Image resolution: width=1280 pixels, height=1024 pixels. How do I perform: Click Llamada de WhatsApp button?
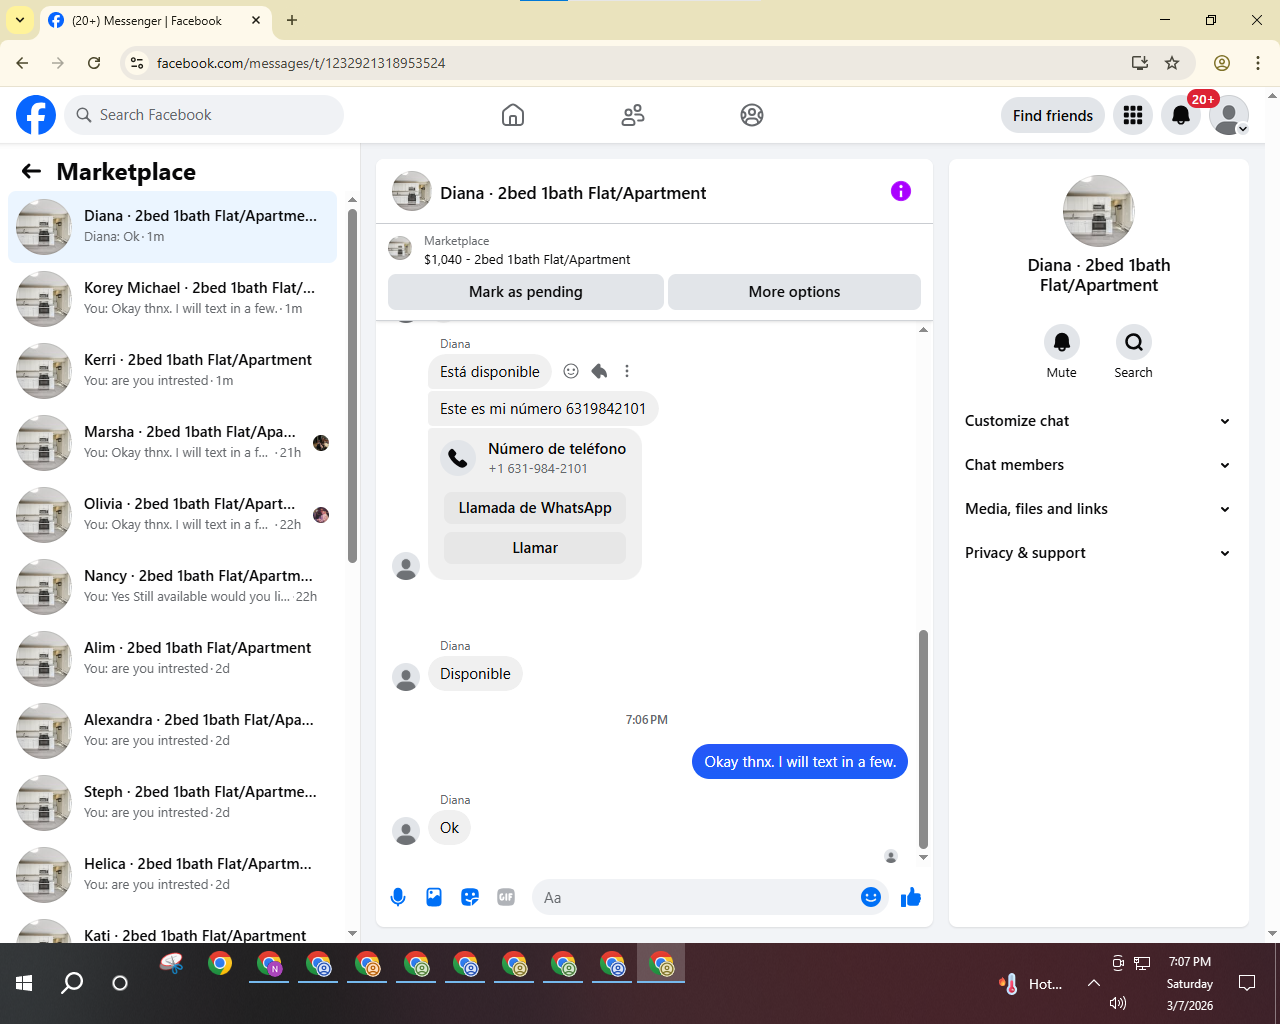pos(535,508)
